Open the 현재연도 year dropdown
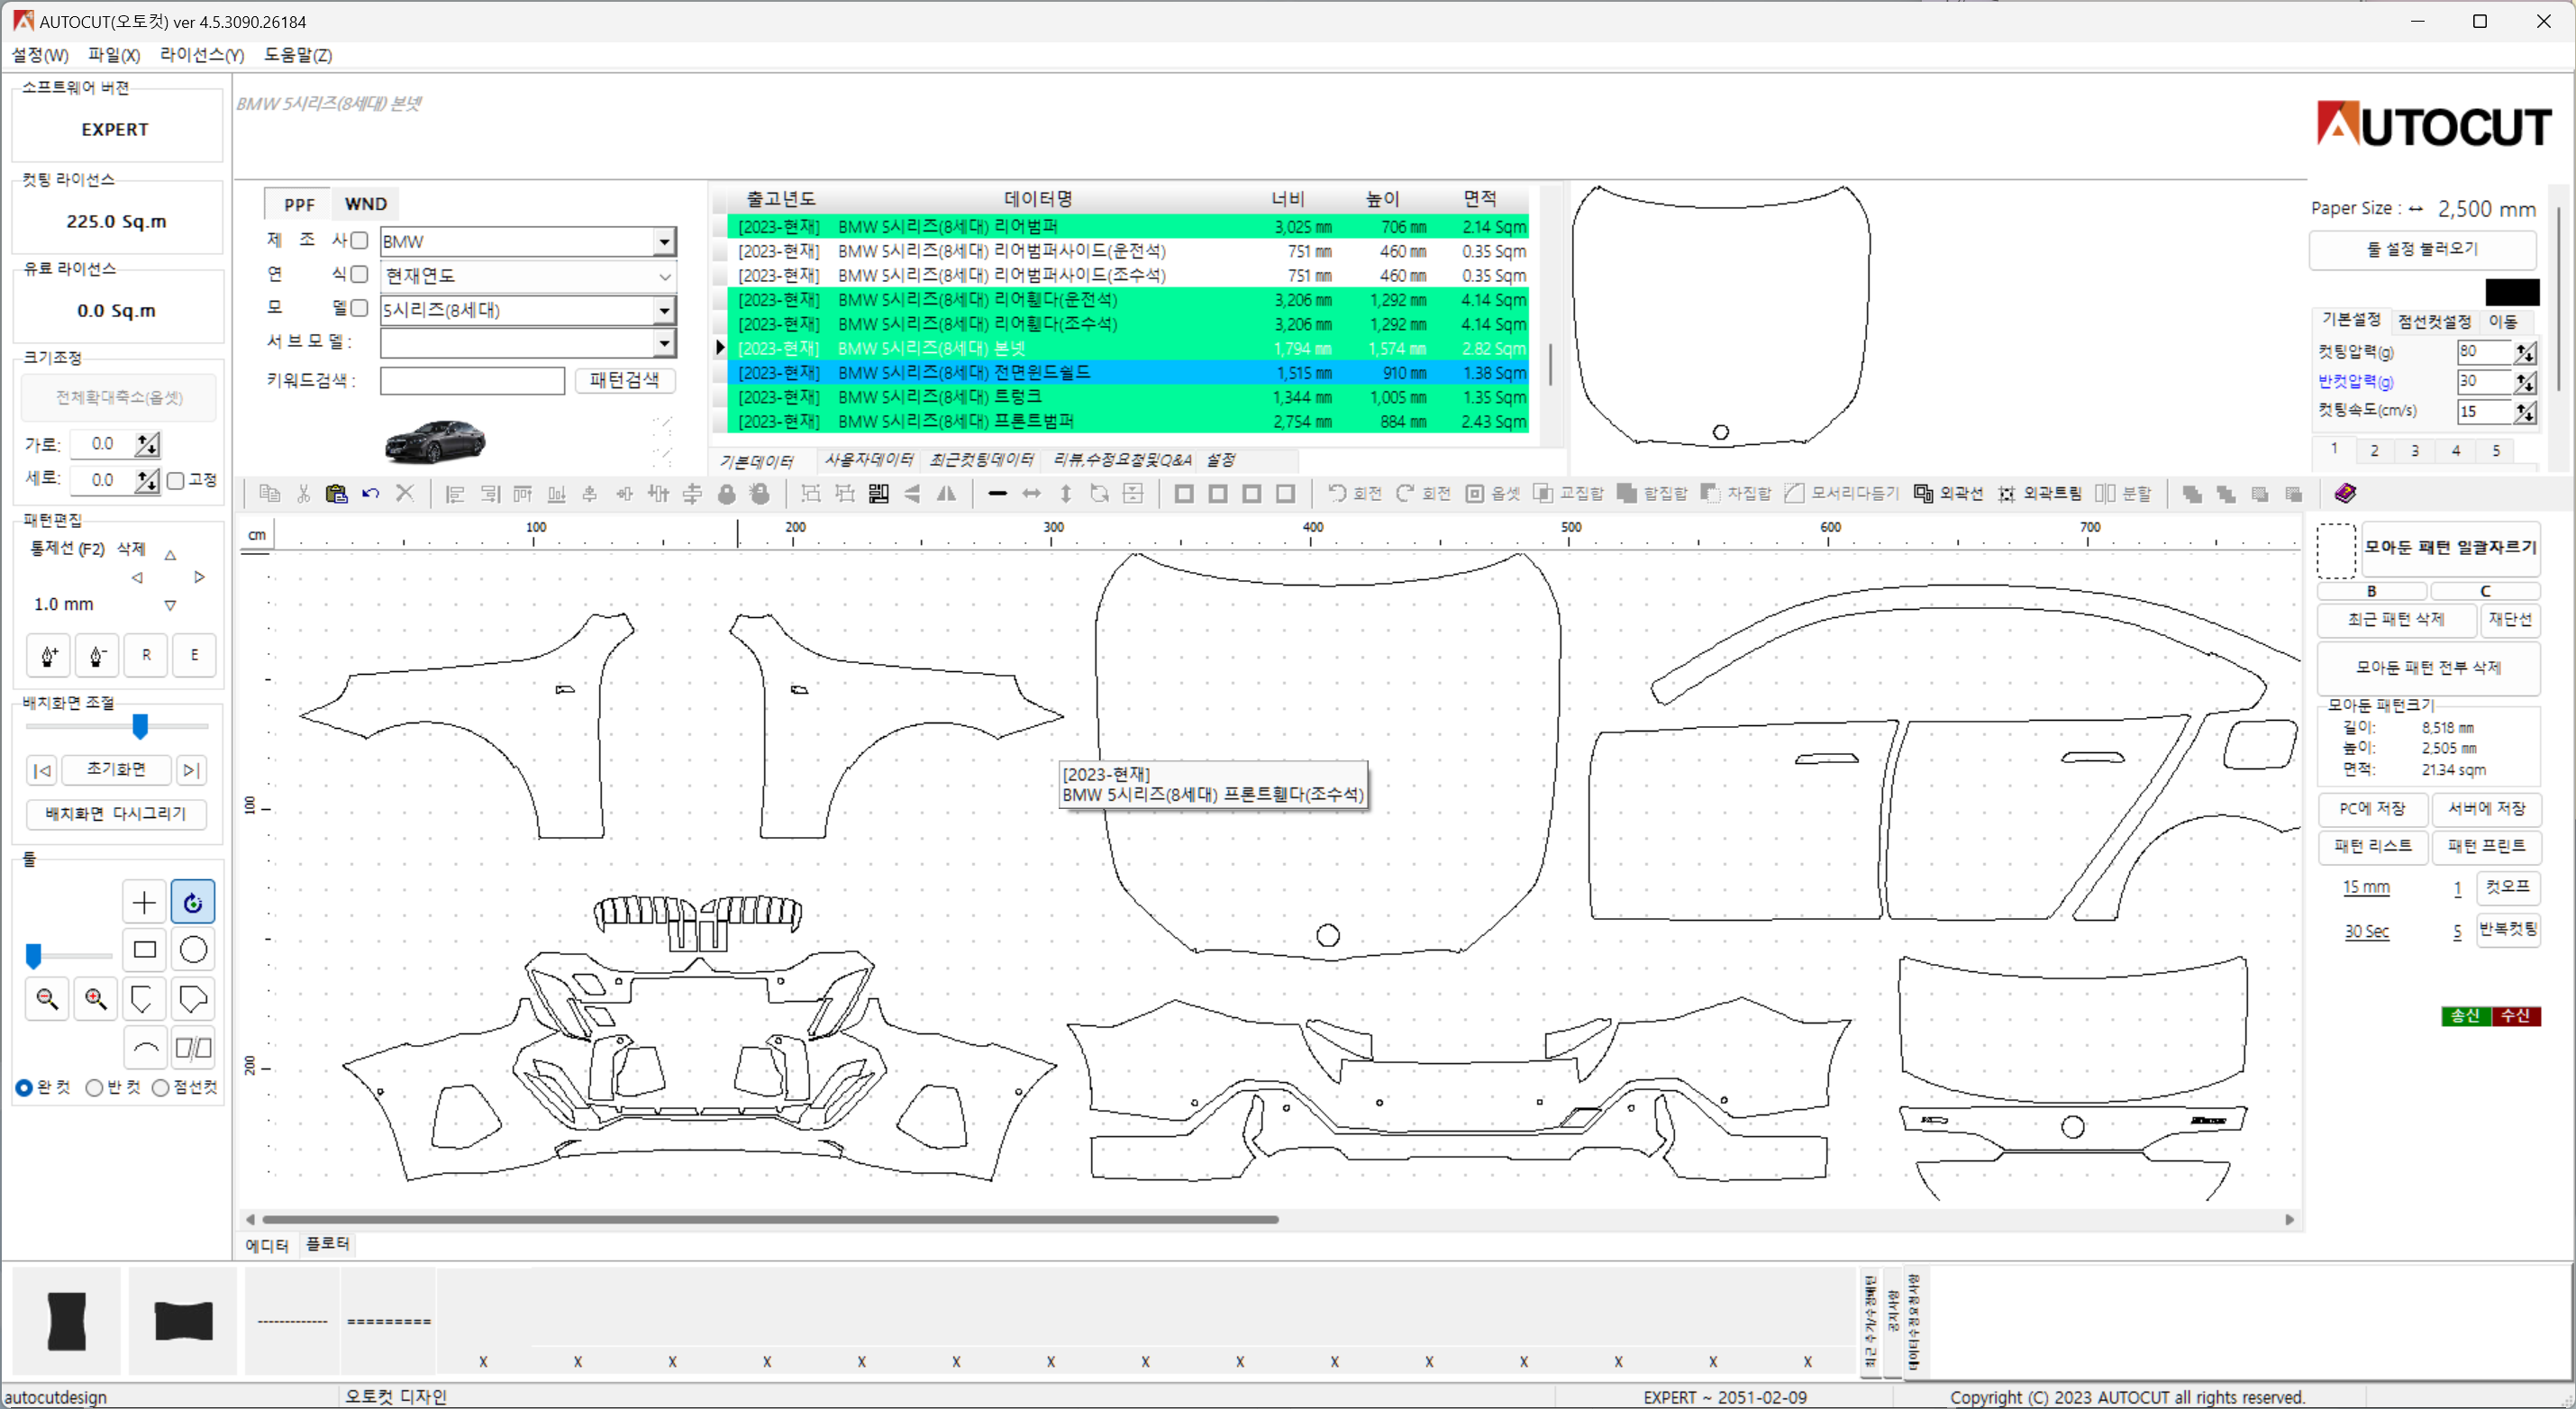The width and height of the screenshot is (2576, 1409). tap(664, 276)
